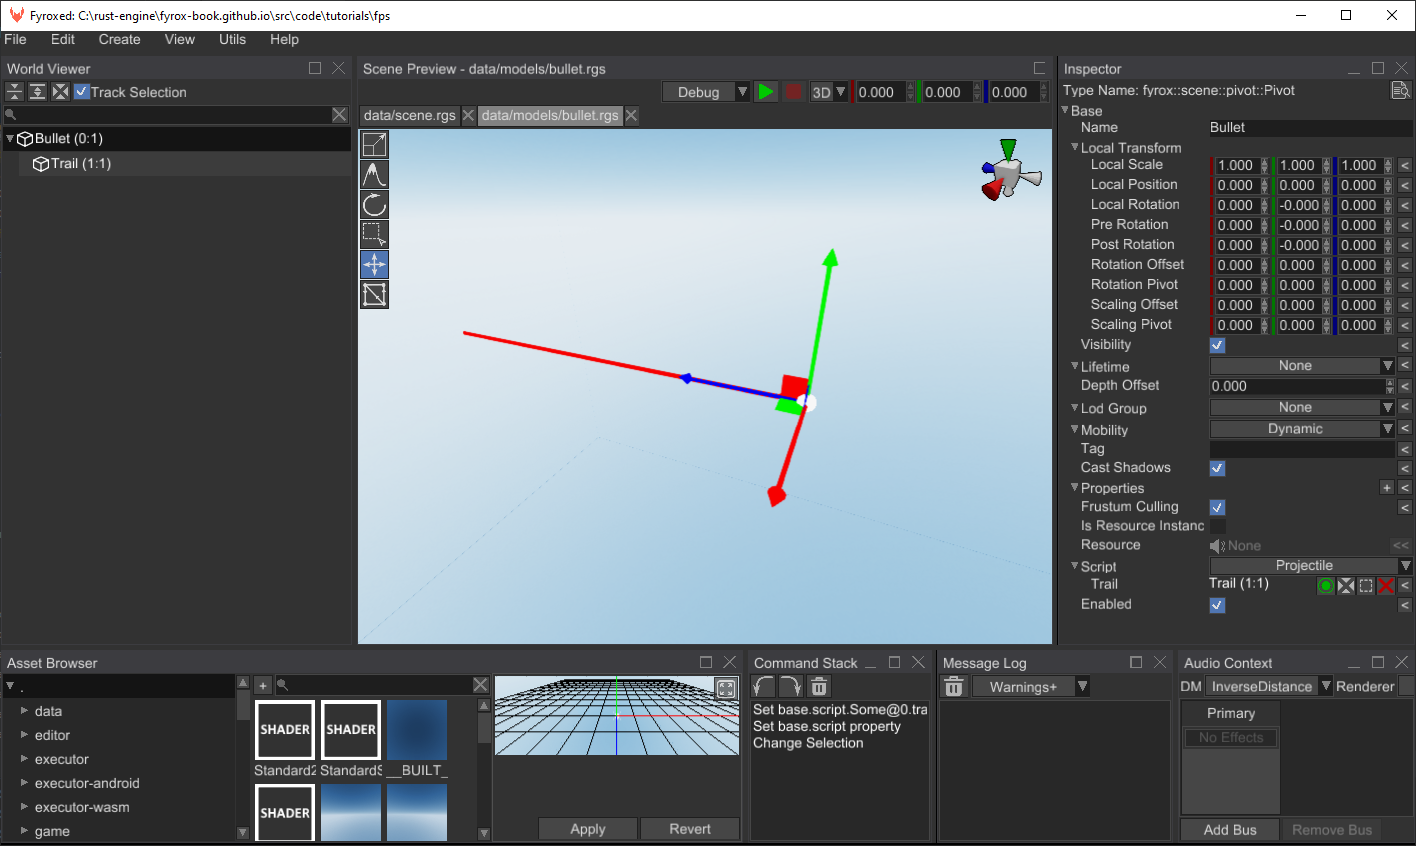Viewport: 1416px width, 846px height.
Task: Open the Debug build profile dropdown
Action: point(706,92)
